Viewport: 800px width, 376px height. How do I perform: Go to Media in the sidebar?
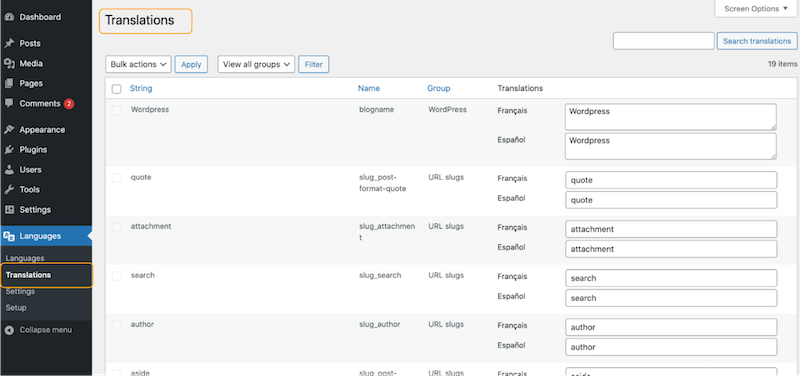pos(46,64)
